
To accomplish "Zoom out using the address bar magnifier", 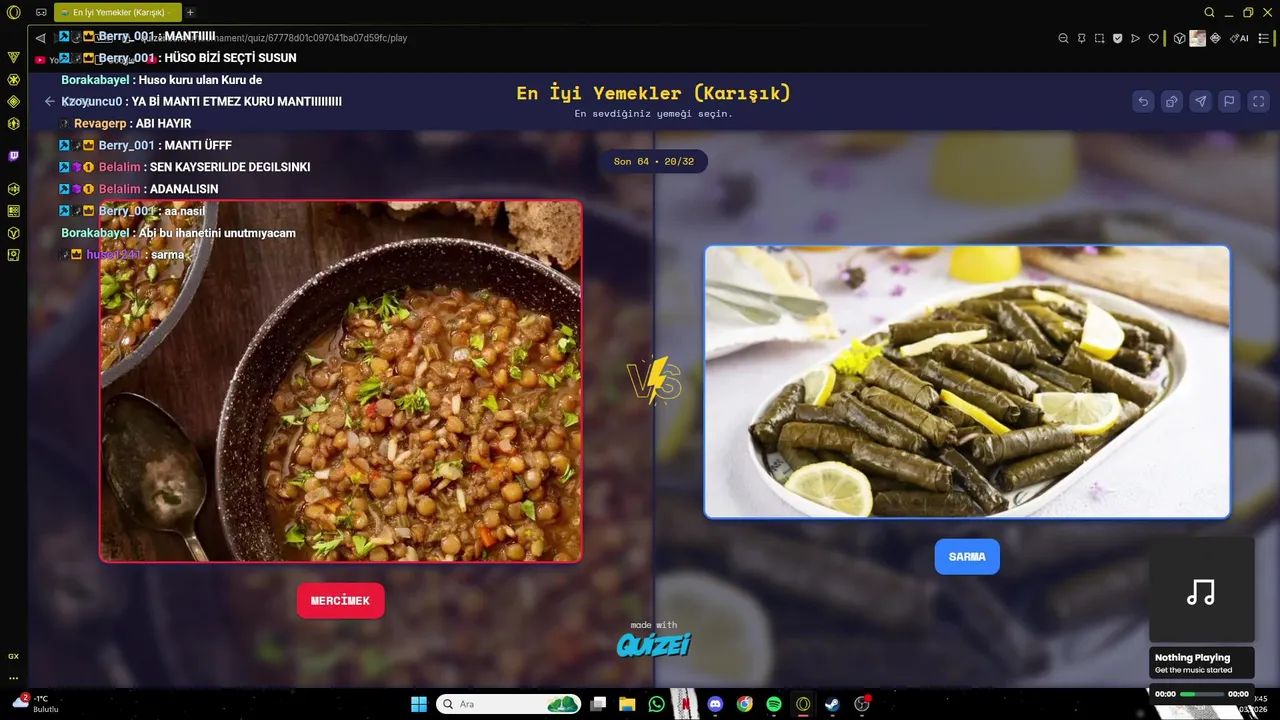I will tap(1063, 38).
